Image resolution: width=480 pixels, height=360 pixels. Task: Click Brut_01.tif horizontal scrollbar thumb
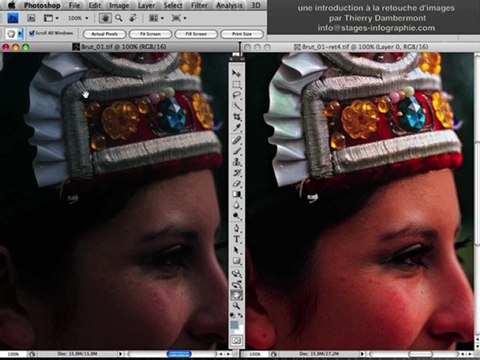[179, 354]
